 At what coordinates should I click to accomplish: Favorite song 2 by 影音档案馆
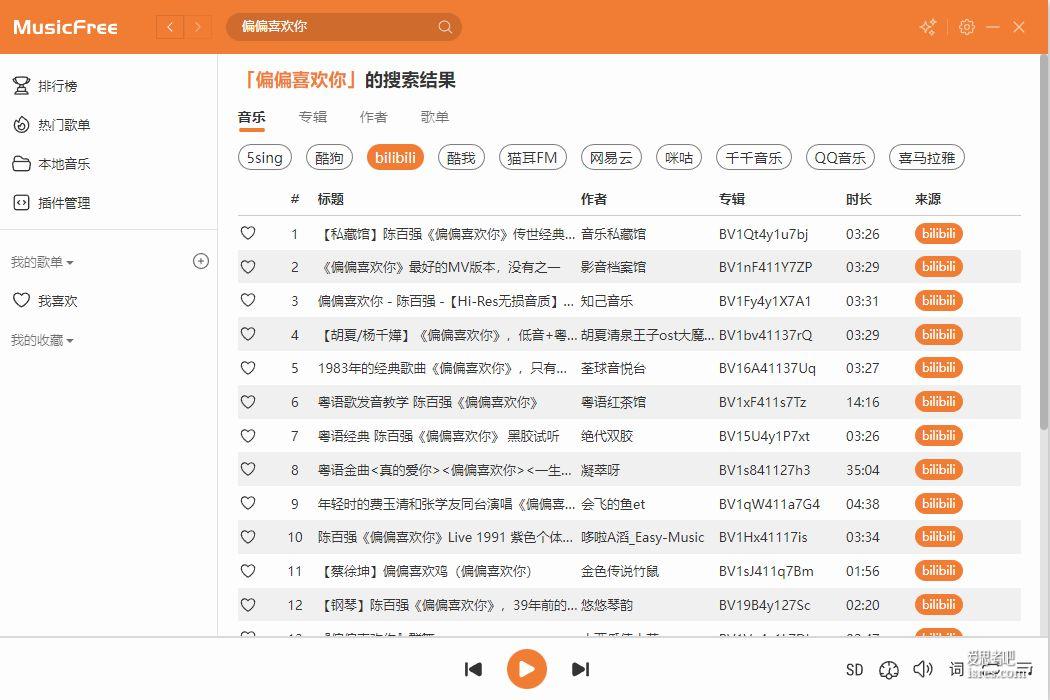248,267
